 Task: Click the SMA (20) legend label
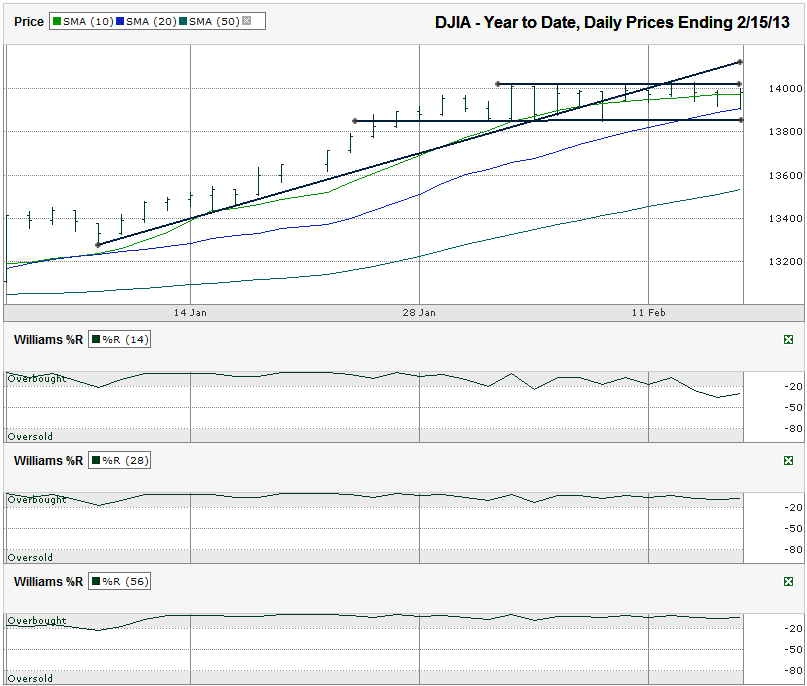[151, 21]
